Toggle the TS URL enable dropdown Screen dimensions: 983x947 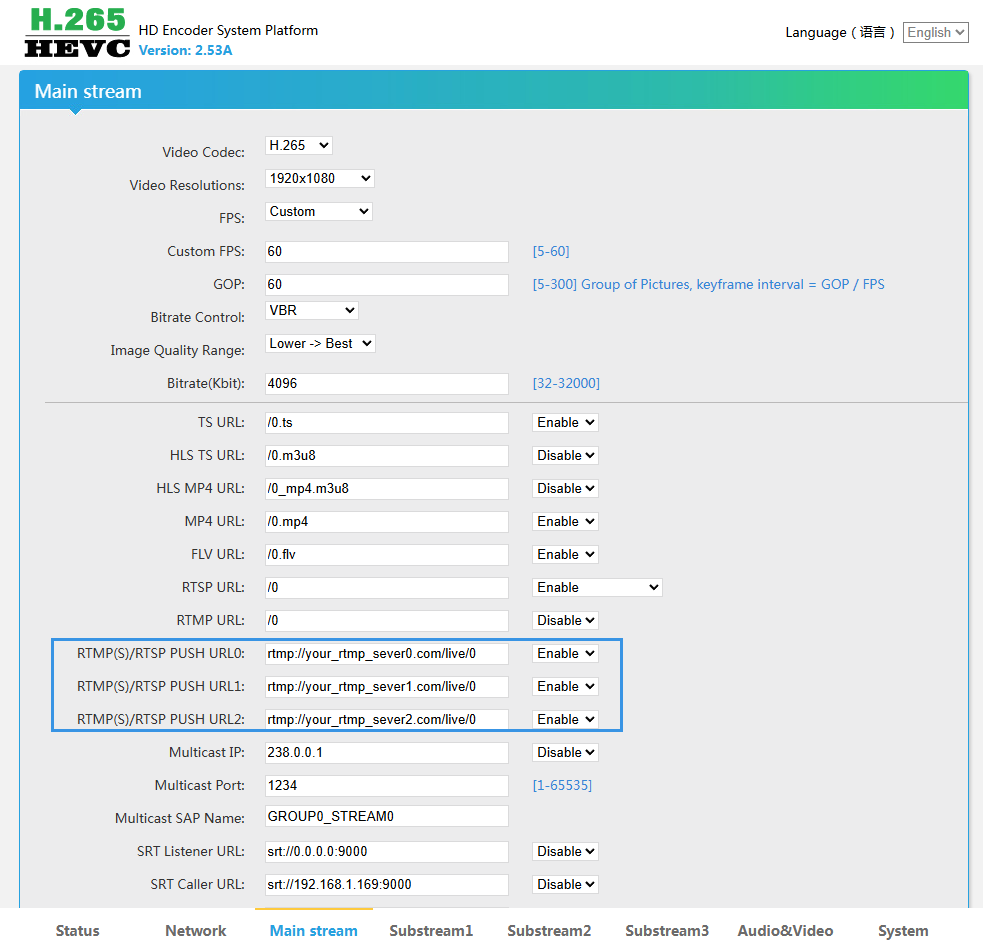[565, 423]
